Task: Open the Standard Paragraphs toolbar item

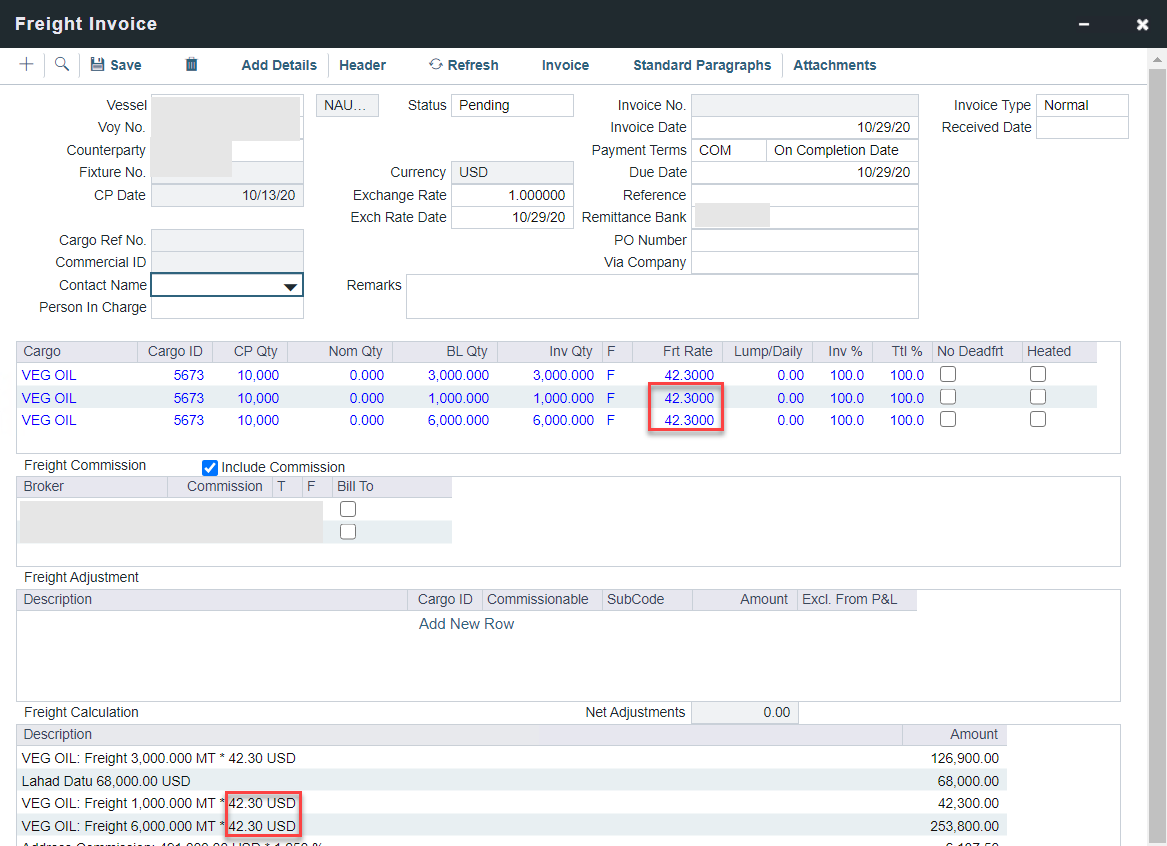Action: click(702, 65)
